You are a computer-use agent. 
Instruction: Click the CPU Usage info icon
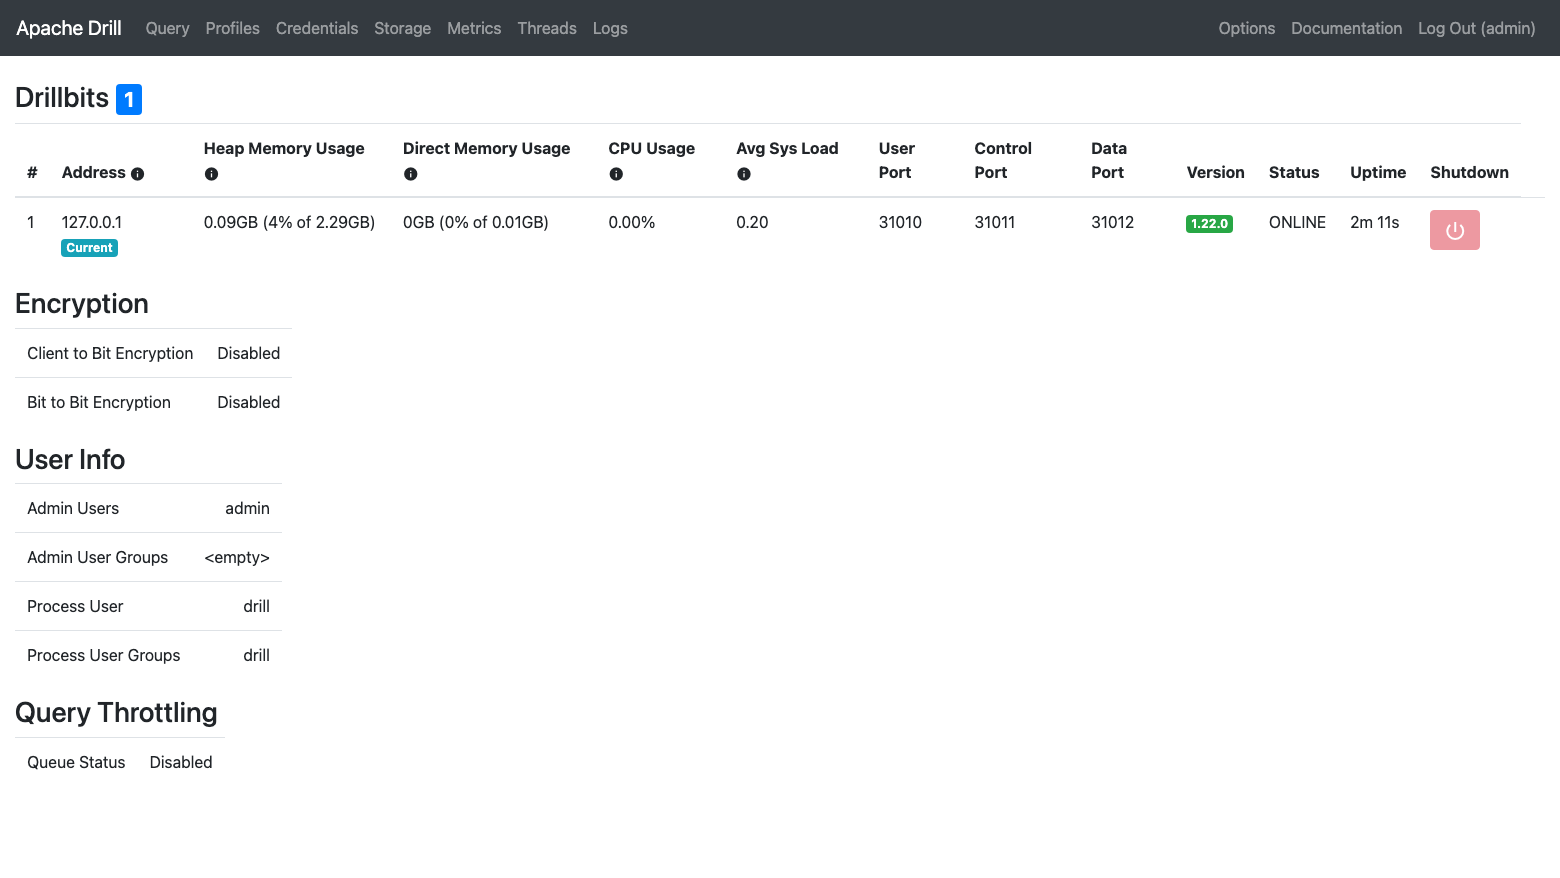616,174
